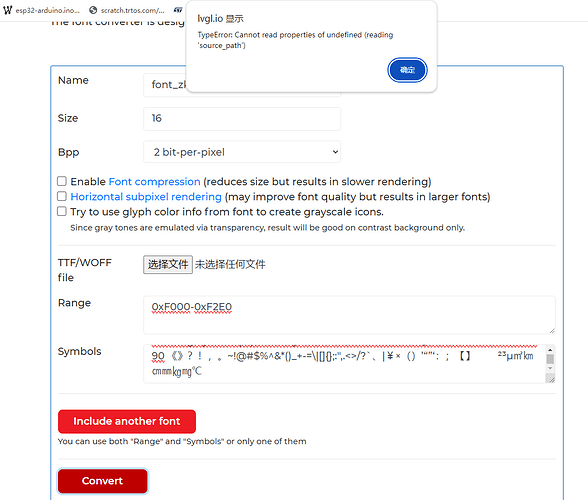Confirm the lvgl.io TypeError alert dialog

407,70
